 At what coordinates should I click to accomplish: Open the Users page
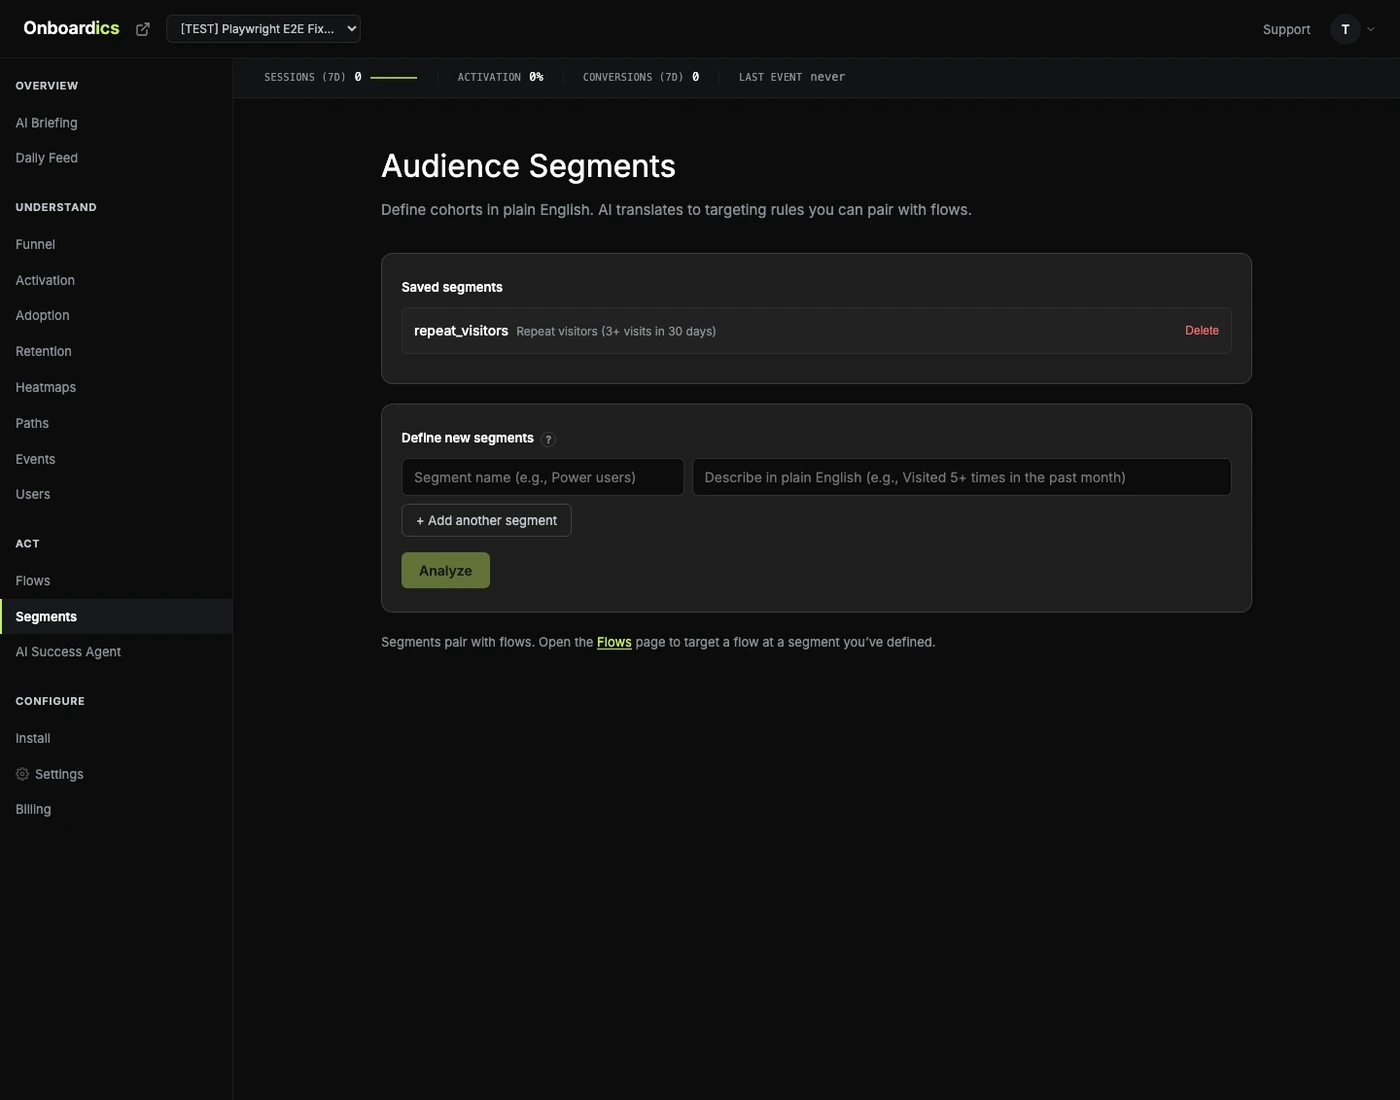(116, 494)
